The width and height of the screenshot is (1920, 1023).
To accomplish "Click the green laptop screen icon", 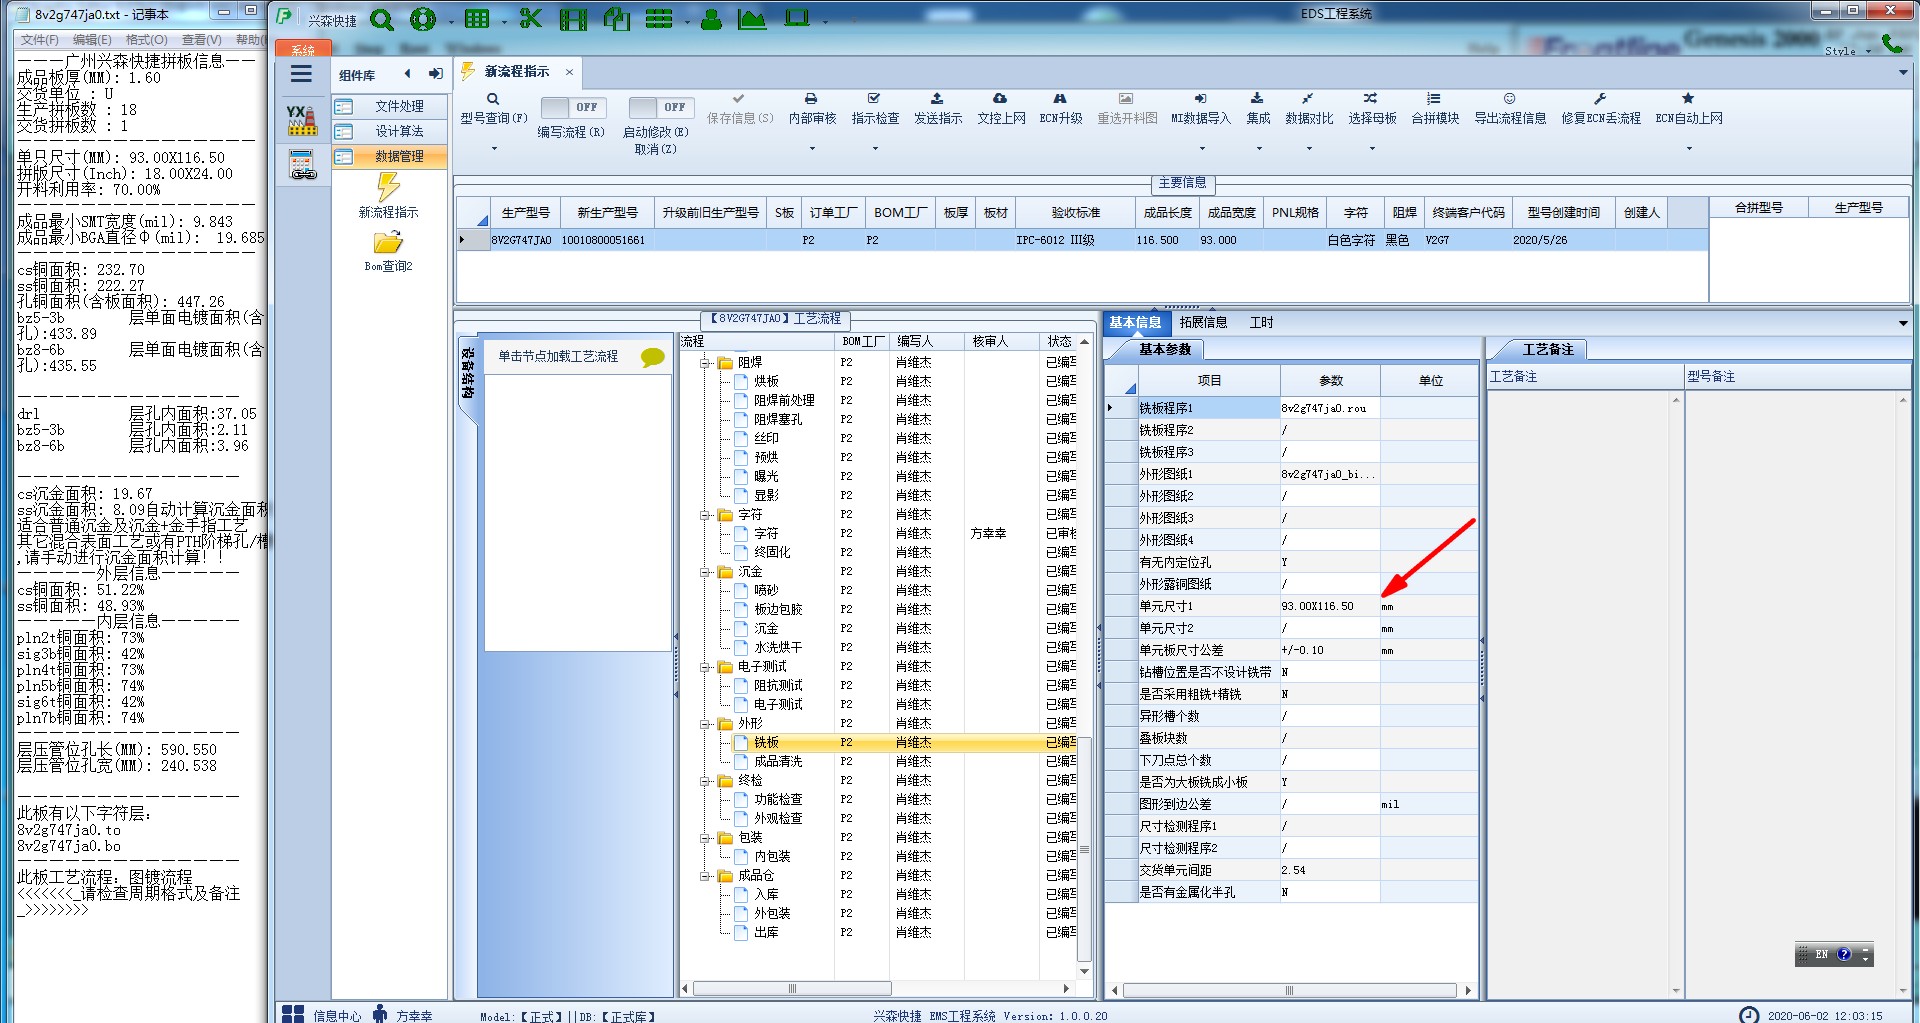I will [x=797, y=19].
